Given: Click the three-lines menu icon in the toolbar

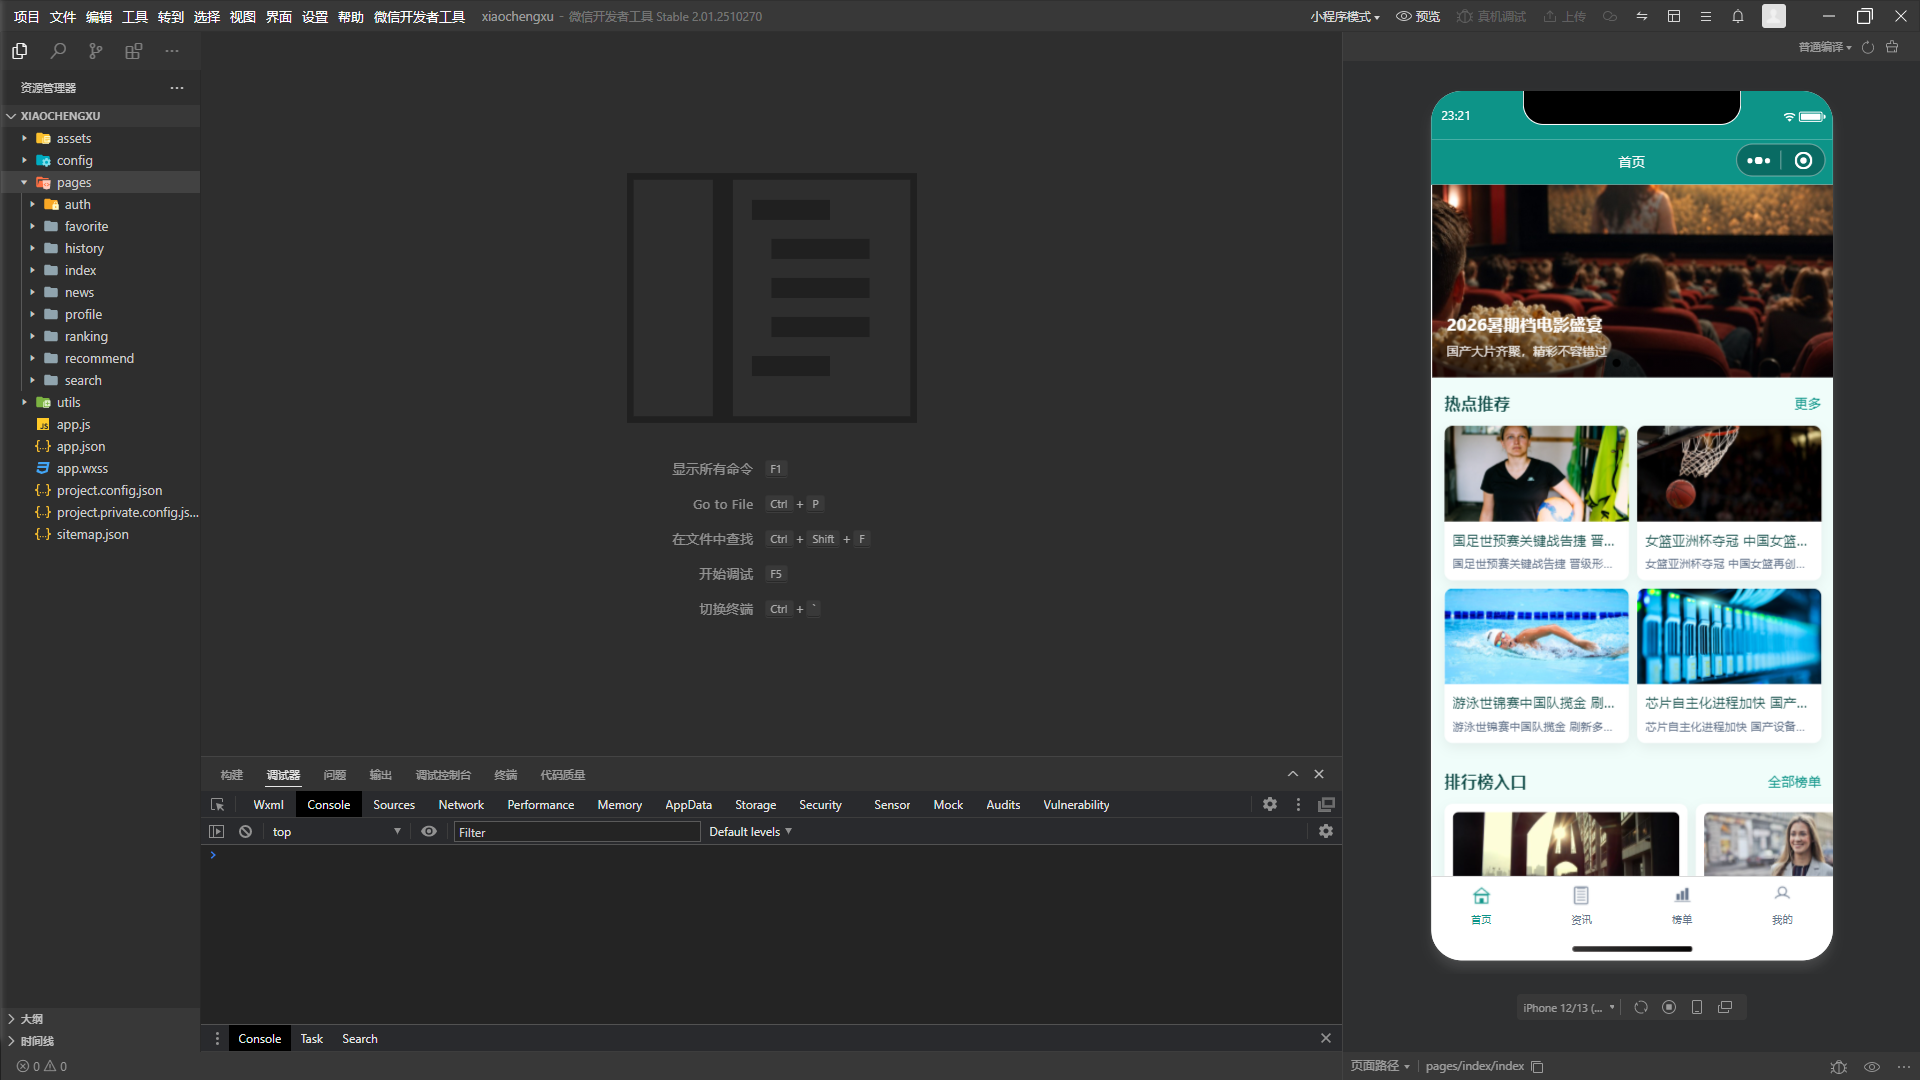Looking at the screenshot, I should [1705, 16].
